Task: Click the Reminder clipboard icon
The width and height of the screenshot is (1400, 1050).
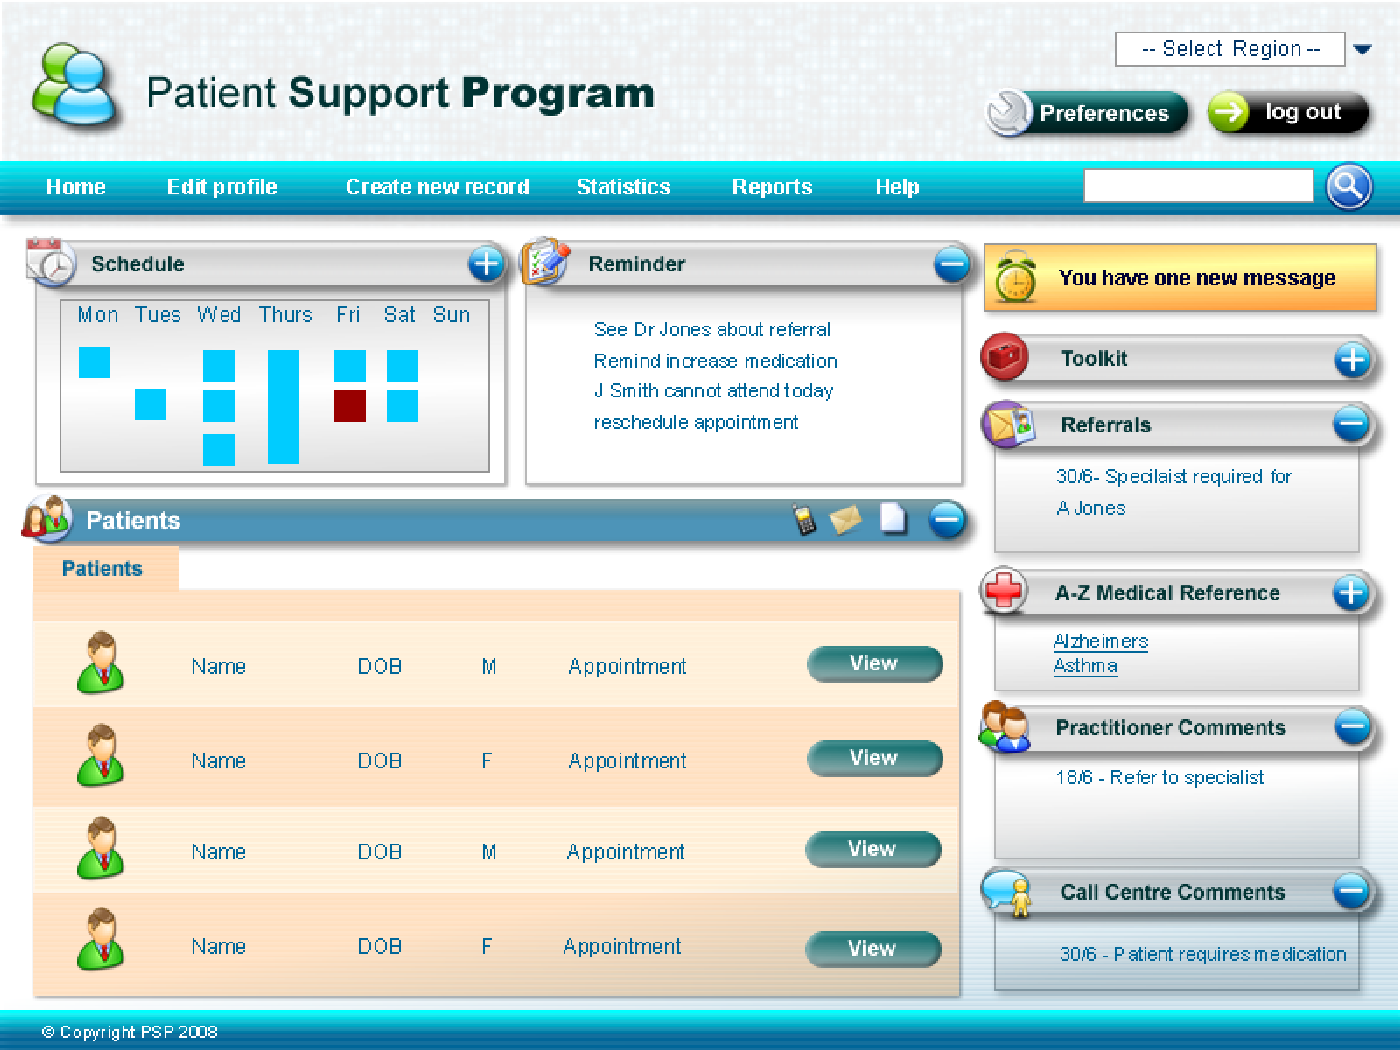Action: pyautogui.click(x=546, y=261)
